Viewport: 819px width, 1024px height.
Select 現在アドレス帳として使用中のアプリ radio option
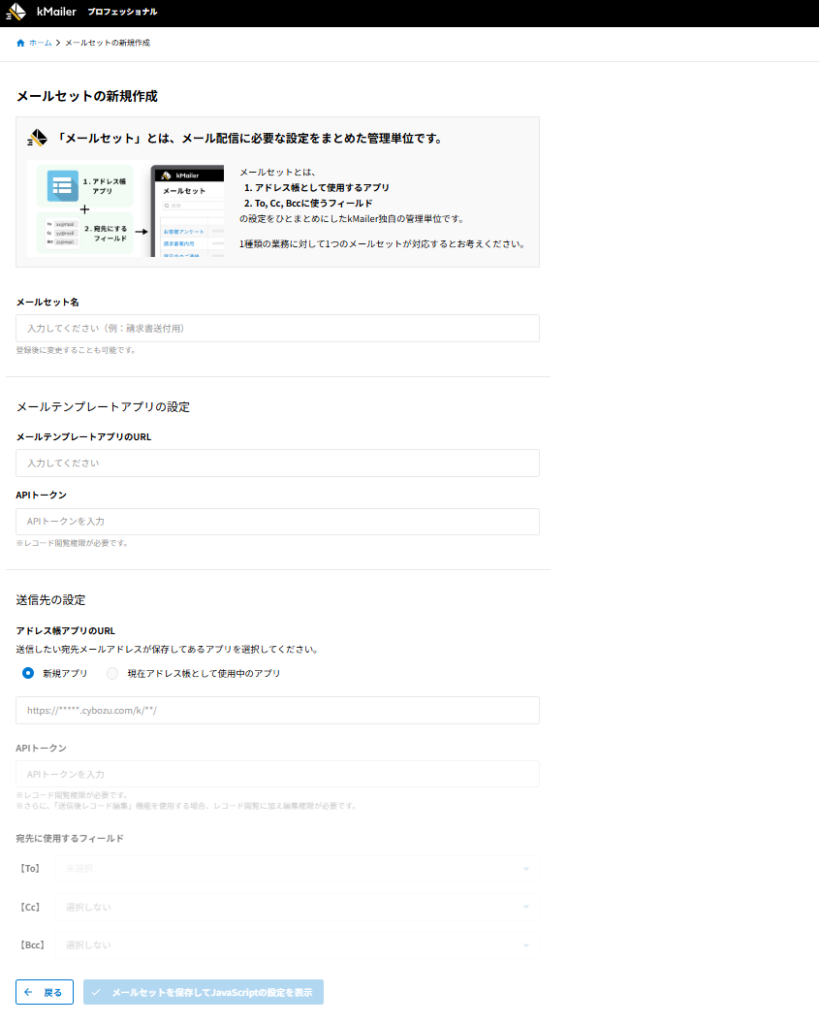113,673
